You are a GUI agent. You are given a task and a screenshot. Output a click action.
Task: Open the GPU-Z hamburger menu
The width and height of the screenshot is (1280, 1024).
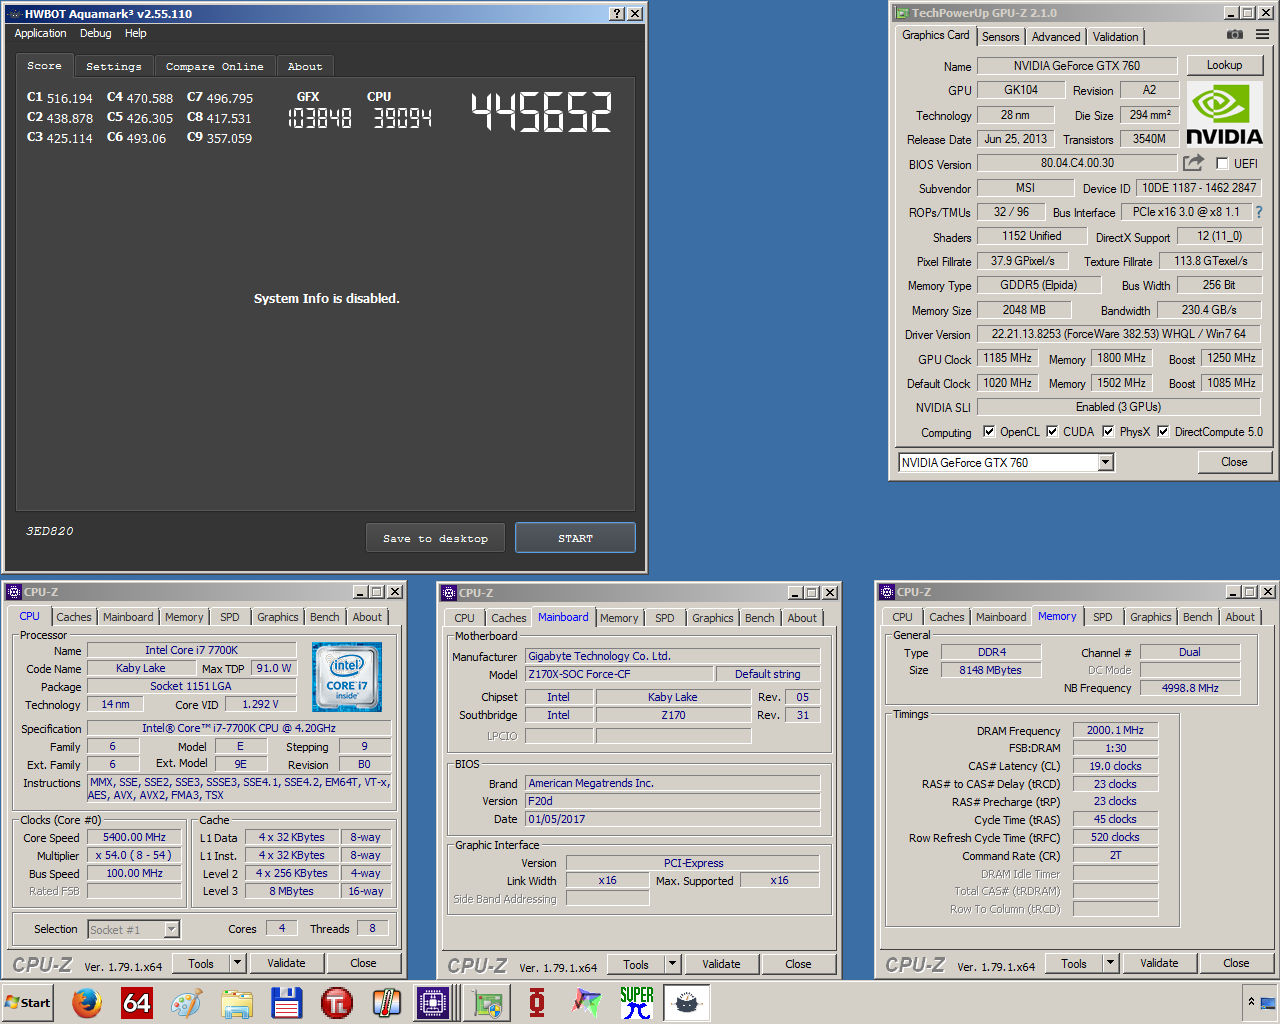(x=1262, y=35)
